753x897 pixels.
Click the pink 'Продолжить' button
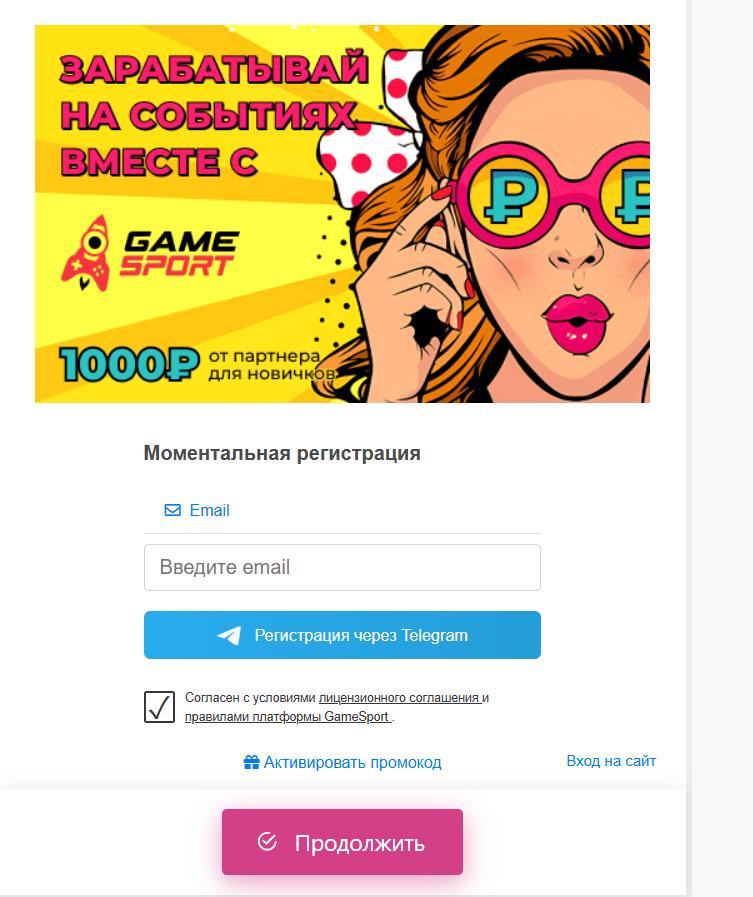click(342, 842)
